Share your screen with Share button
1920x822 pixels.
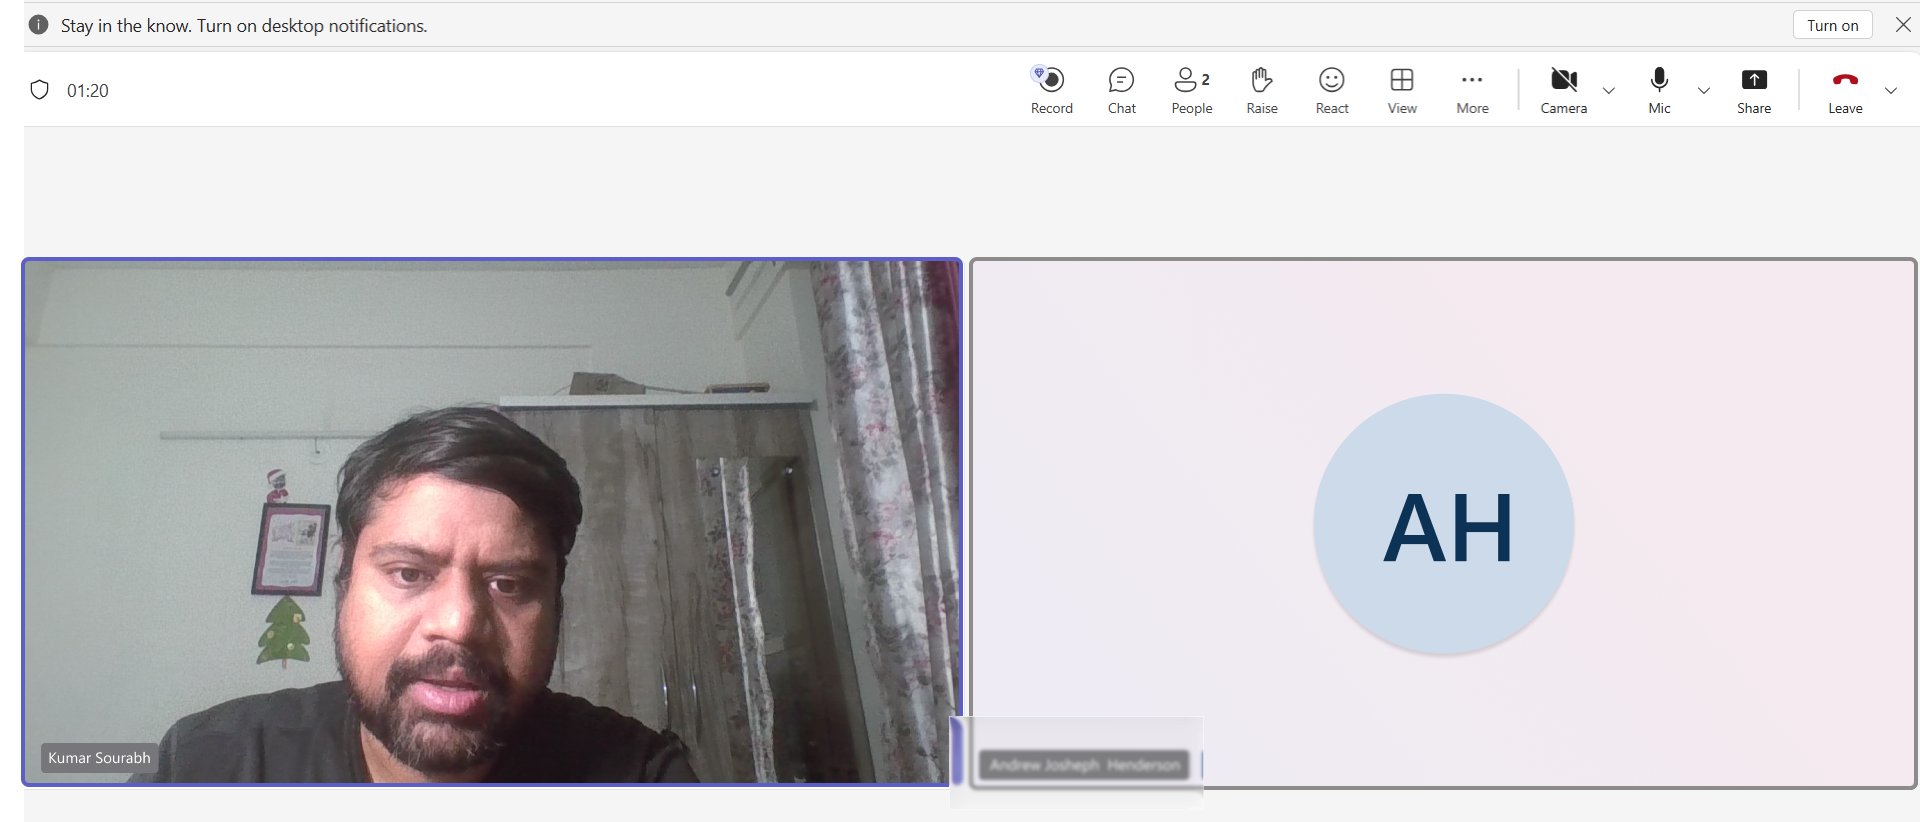1754,90
